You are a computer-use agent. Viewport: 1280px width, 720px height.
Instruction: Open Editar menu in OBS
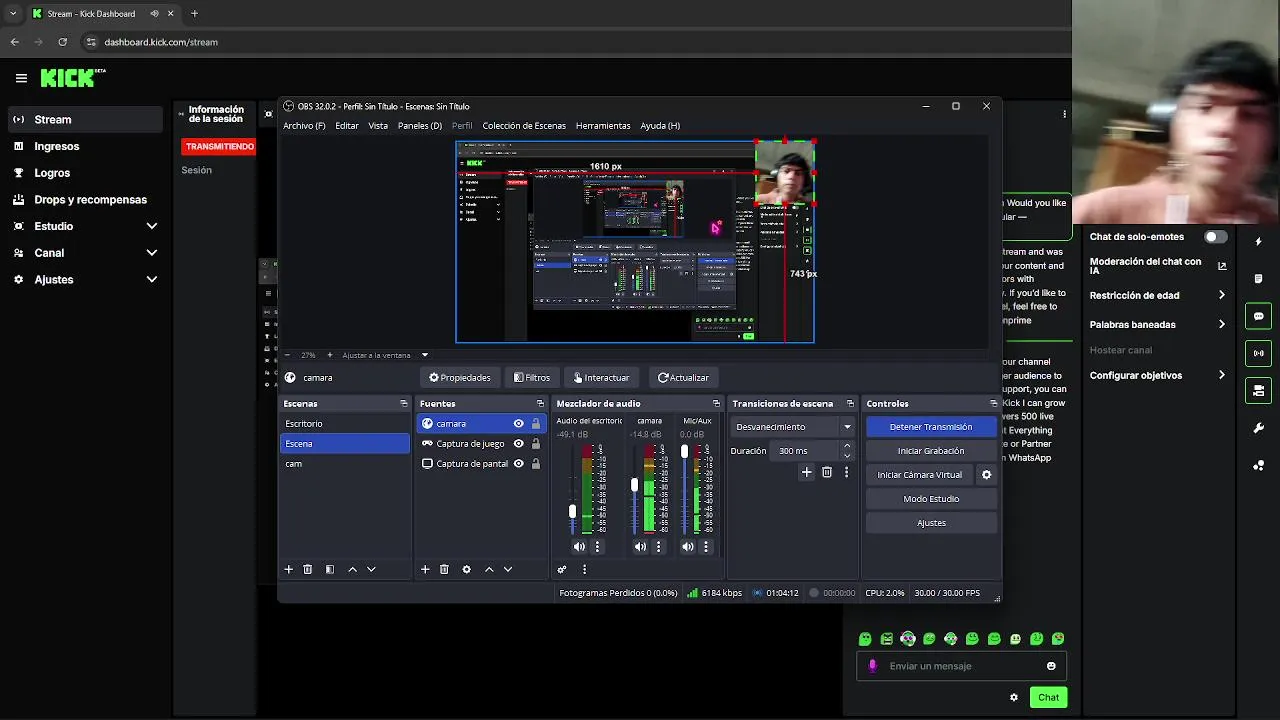coord(347,126)
